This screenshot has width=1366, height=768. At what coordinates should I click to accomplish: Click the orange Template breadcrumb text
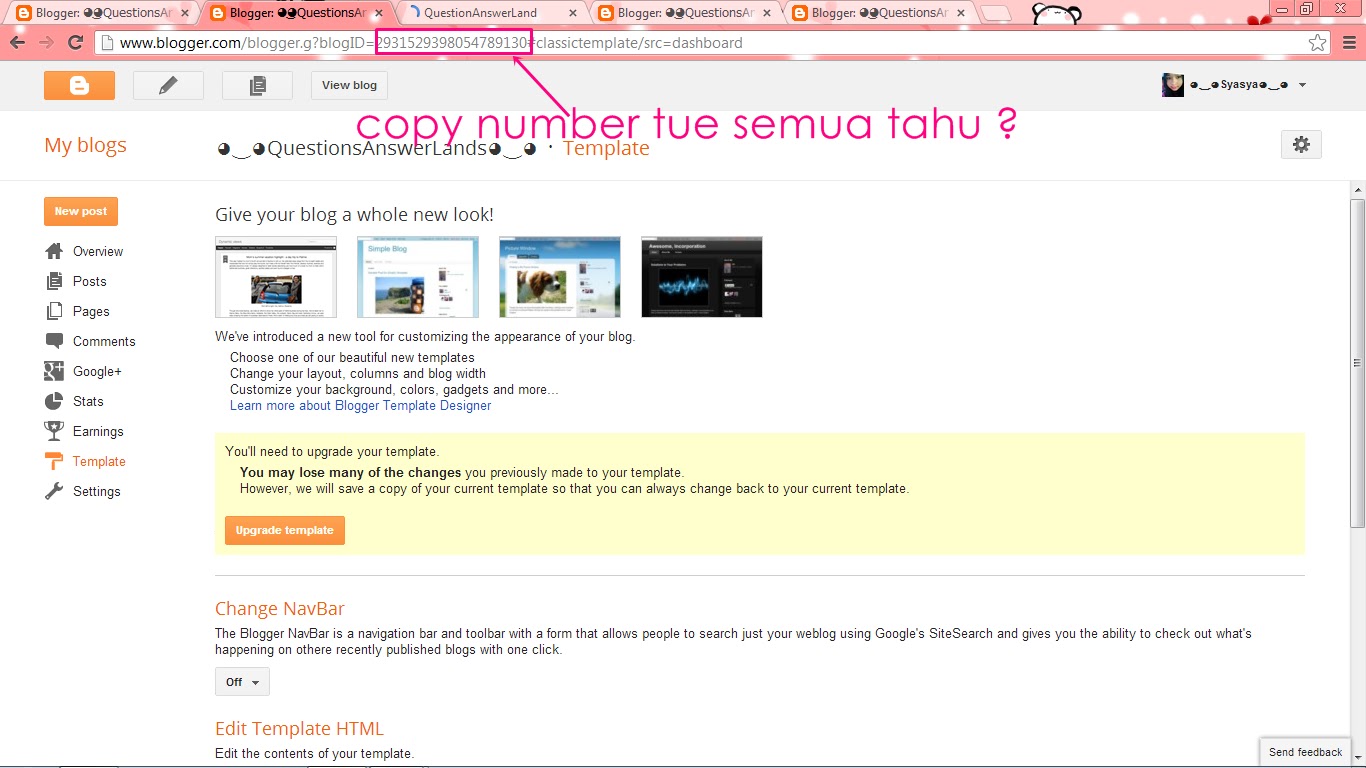pyautogui.click(x=606, y=149)
